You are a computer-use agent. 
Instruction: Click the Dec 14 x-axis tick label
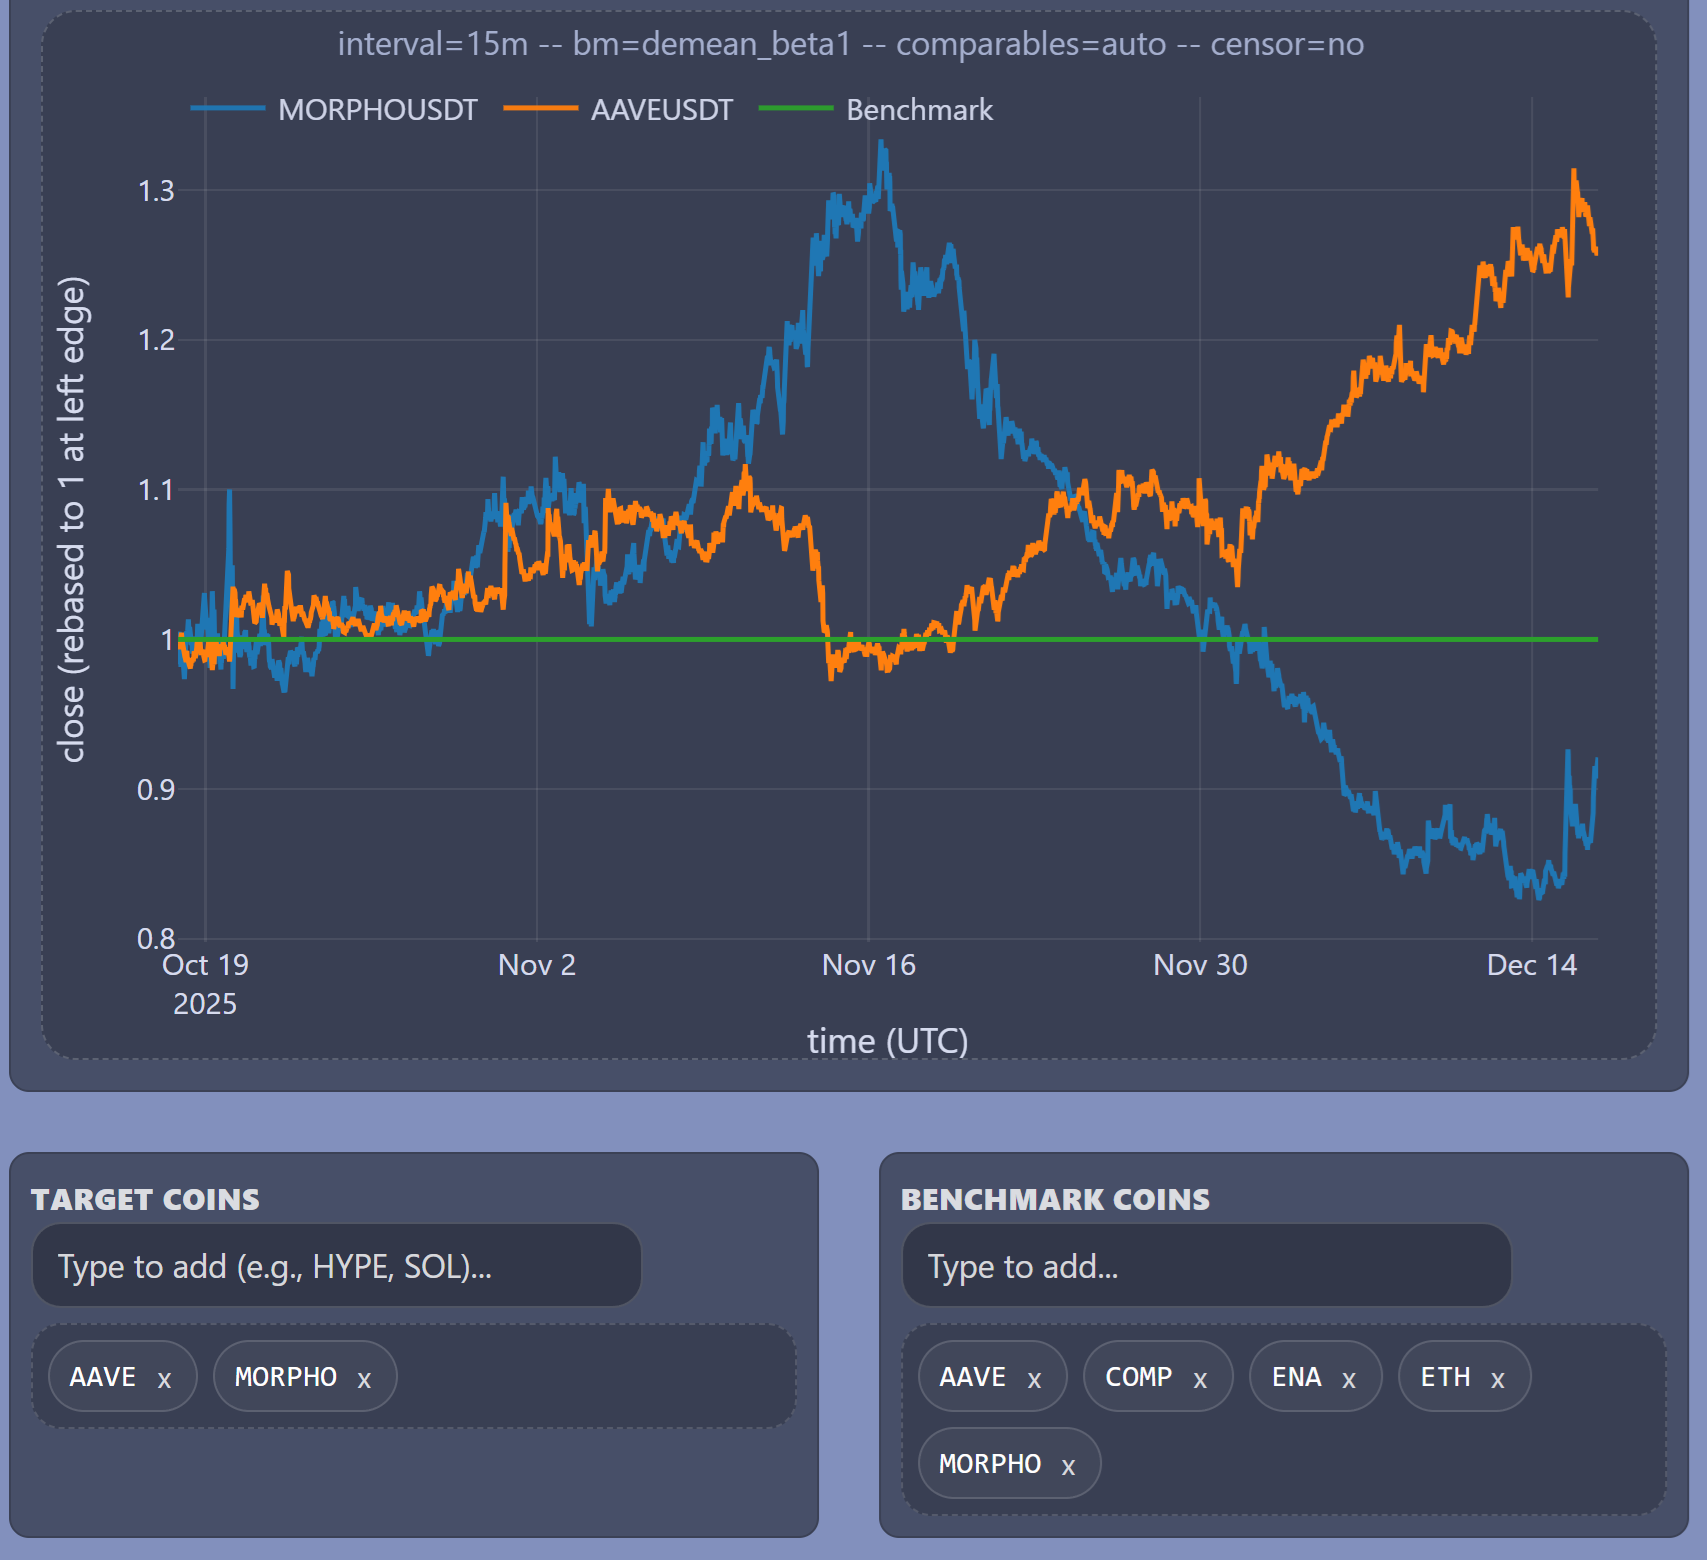click(x=1531, y=965)
